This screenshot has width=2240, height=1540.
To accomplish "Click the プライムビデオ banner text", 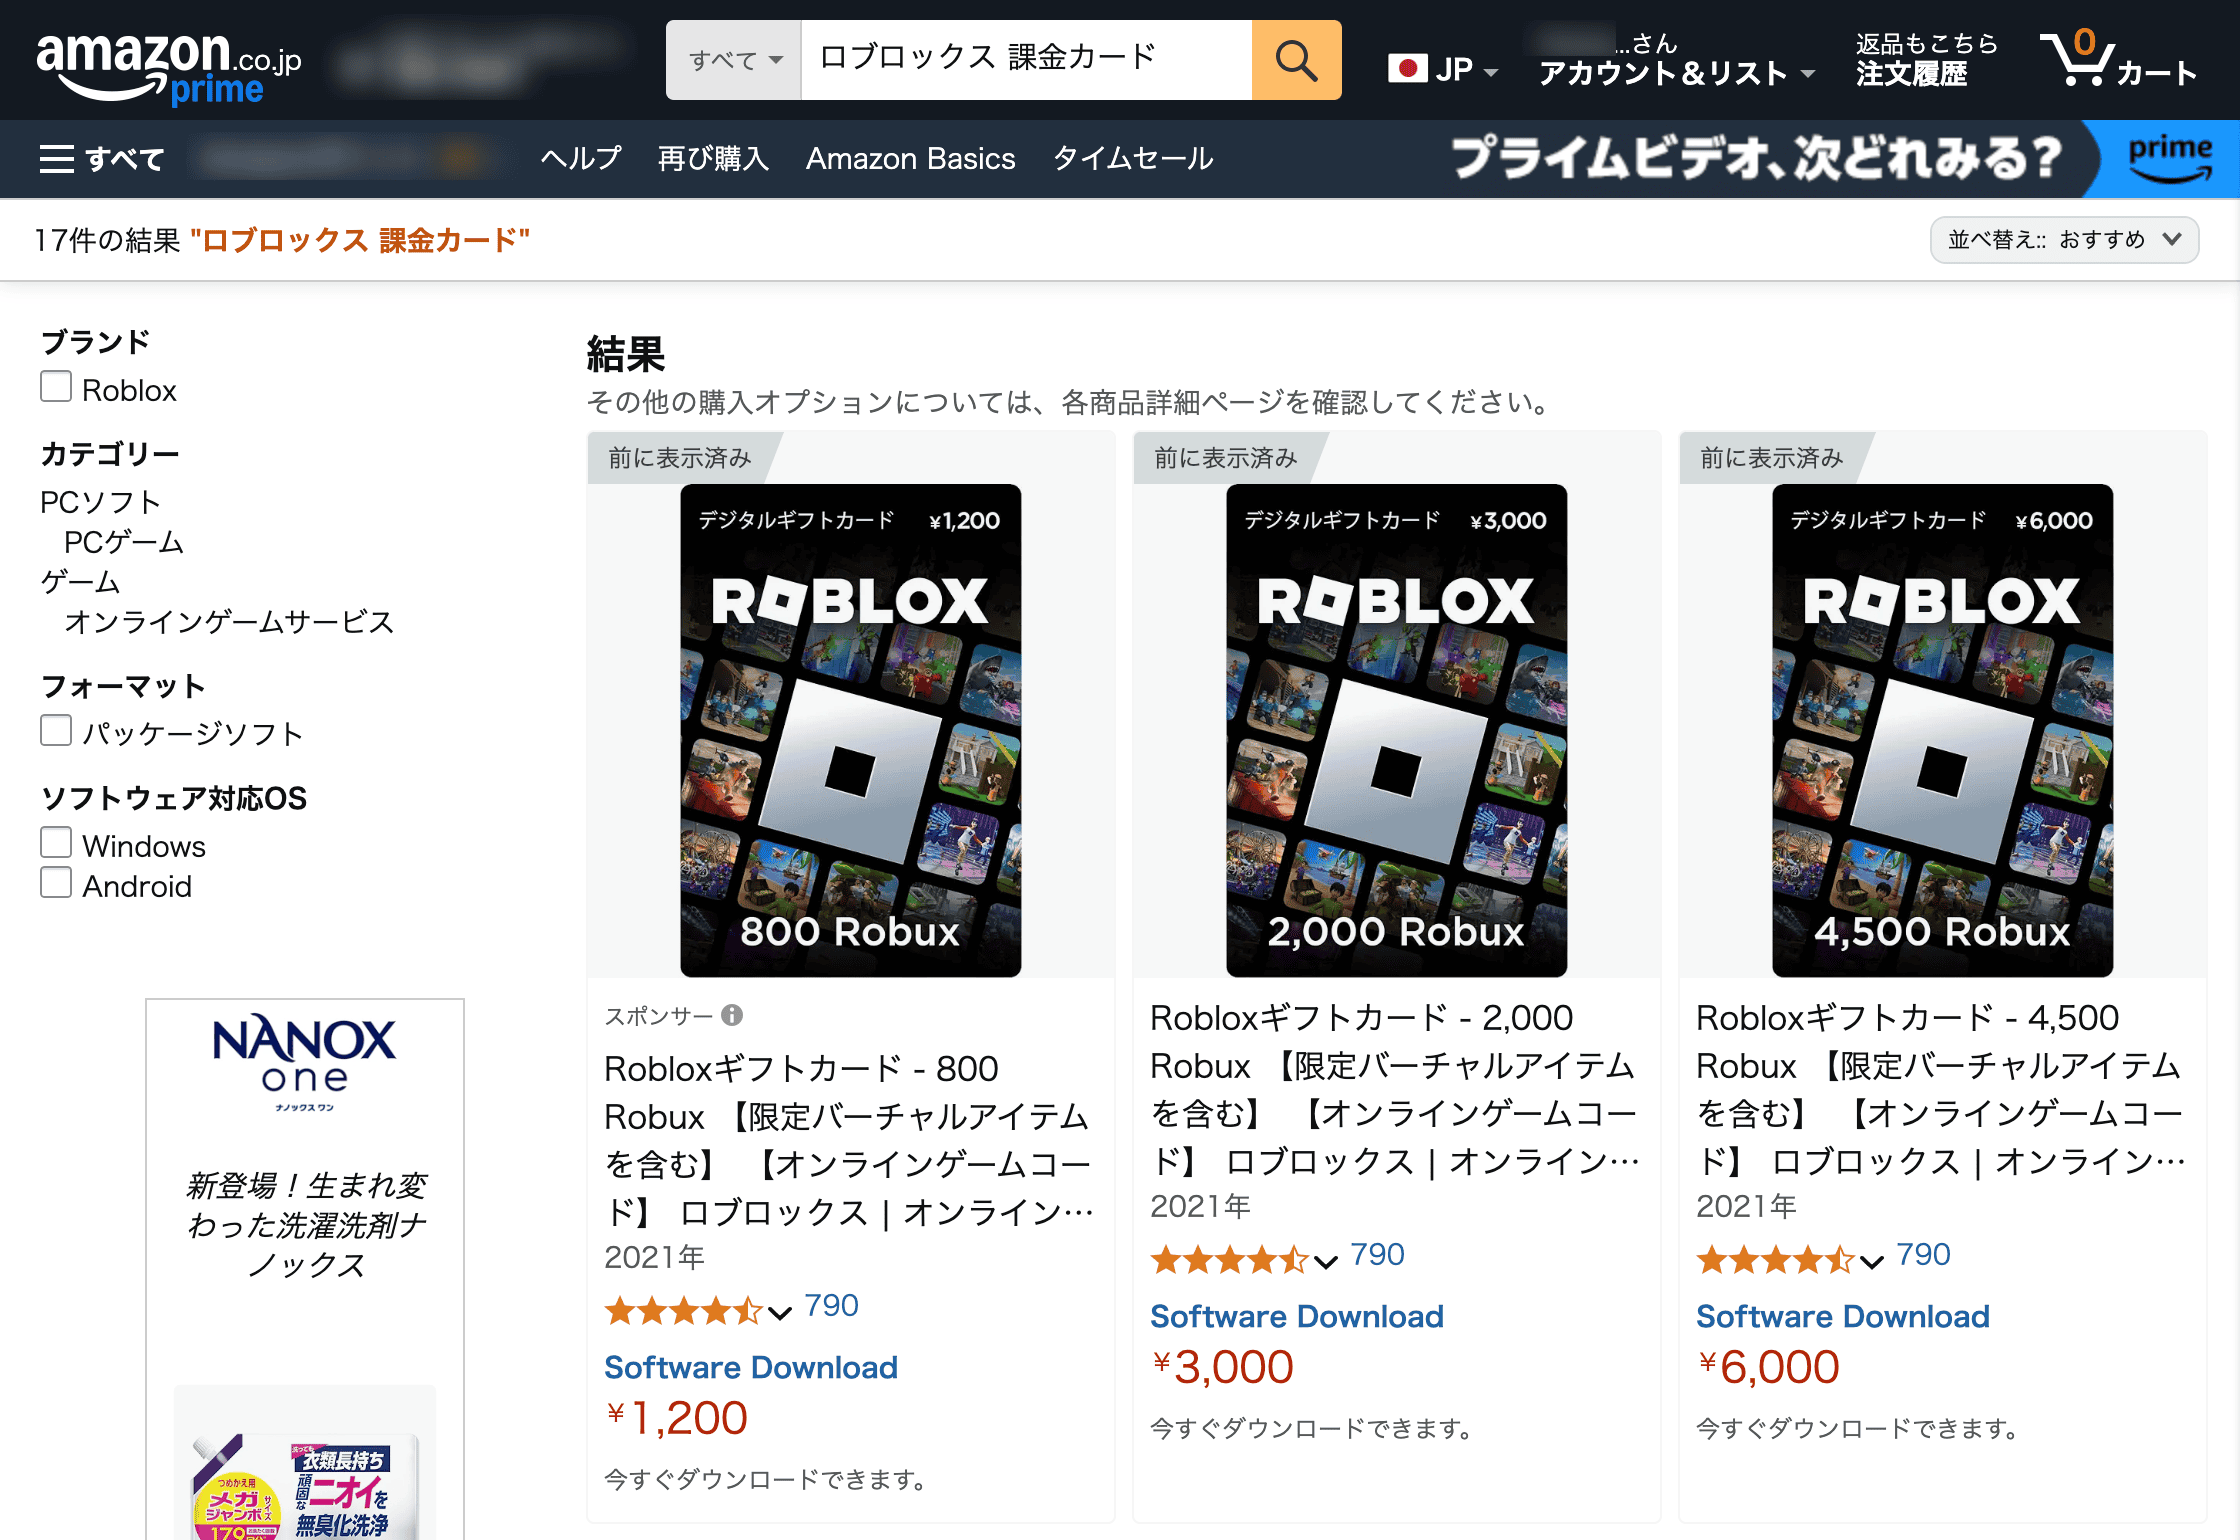I will (x=1757, y=158).
